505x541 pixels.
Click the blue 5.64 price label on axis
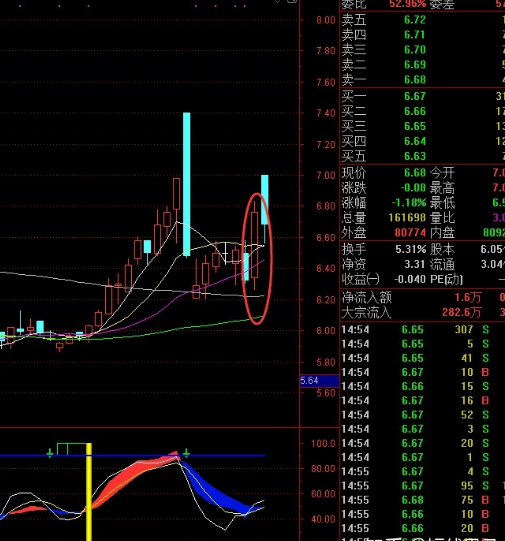point(319,381)
